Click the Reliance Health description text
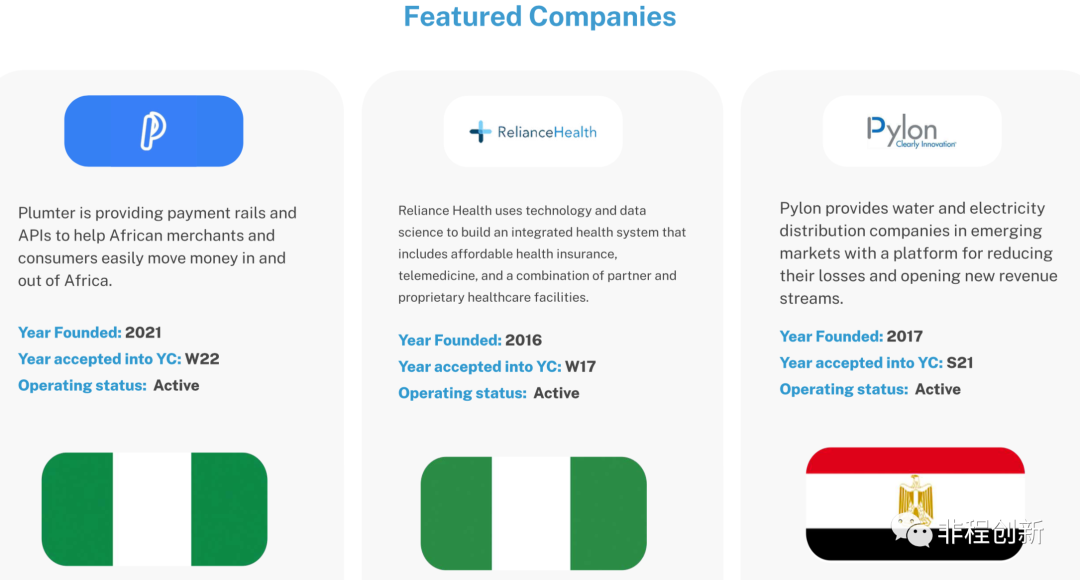1080x580 pixels. point(542,253)
